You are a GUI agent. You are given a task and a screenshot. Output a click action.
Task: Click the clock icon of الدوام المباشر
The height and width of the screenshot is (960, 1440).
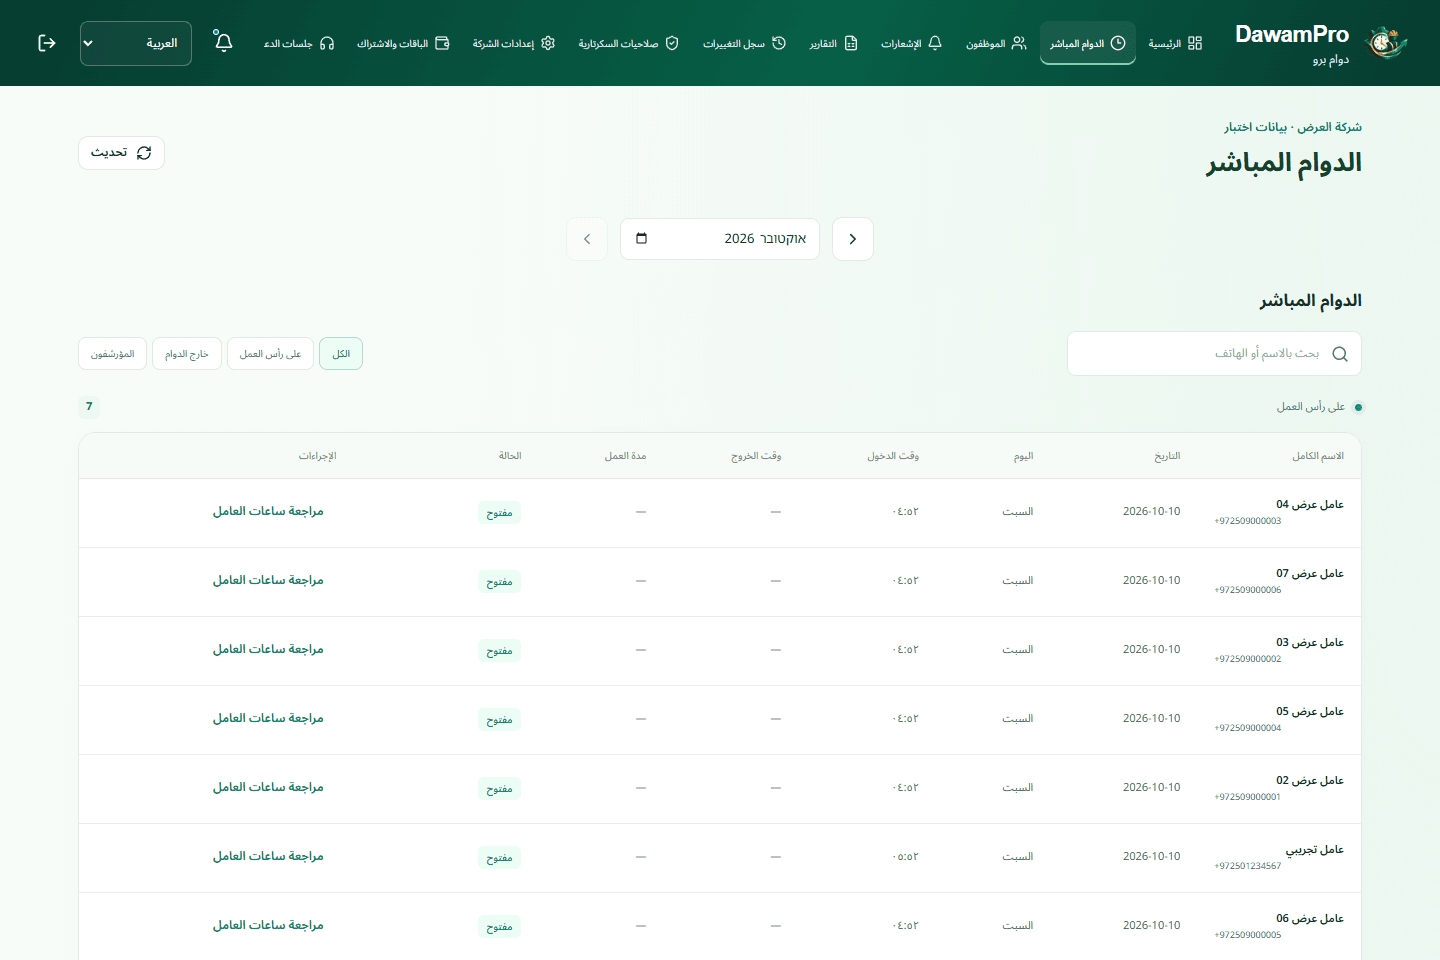(1118, 43)
